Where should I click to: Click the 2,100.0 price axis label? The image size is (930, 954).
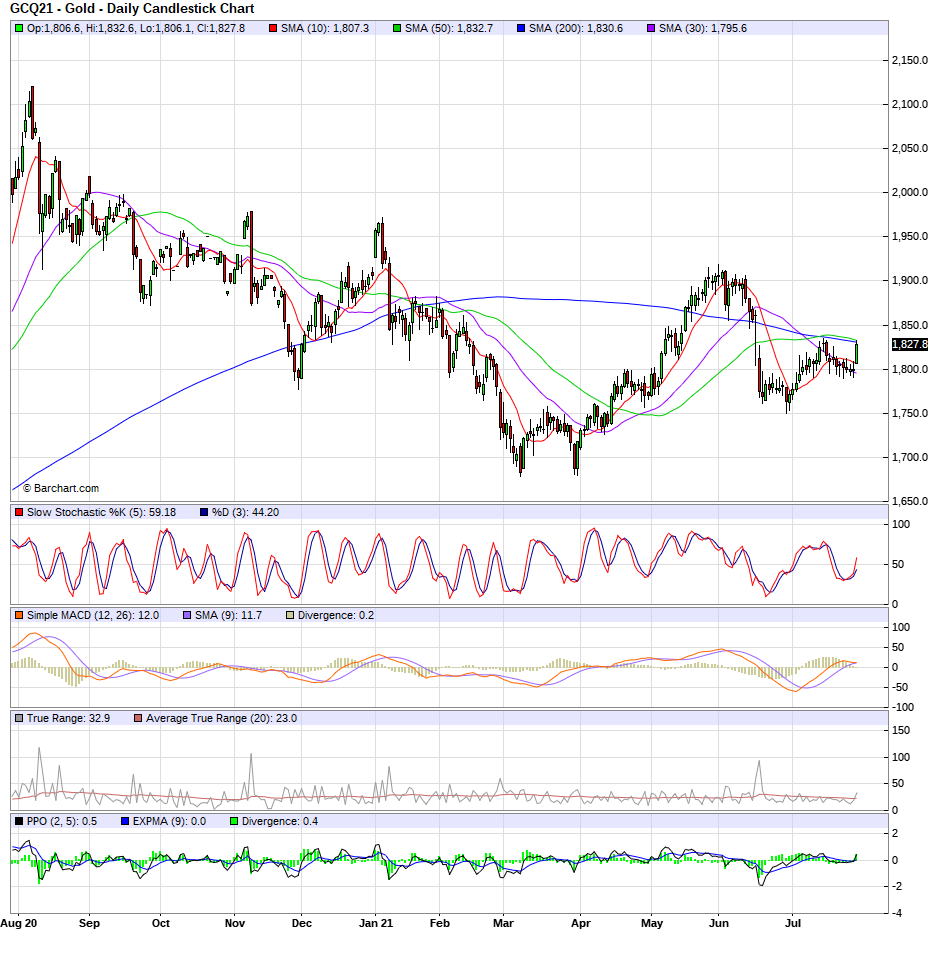[910, 104]
